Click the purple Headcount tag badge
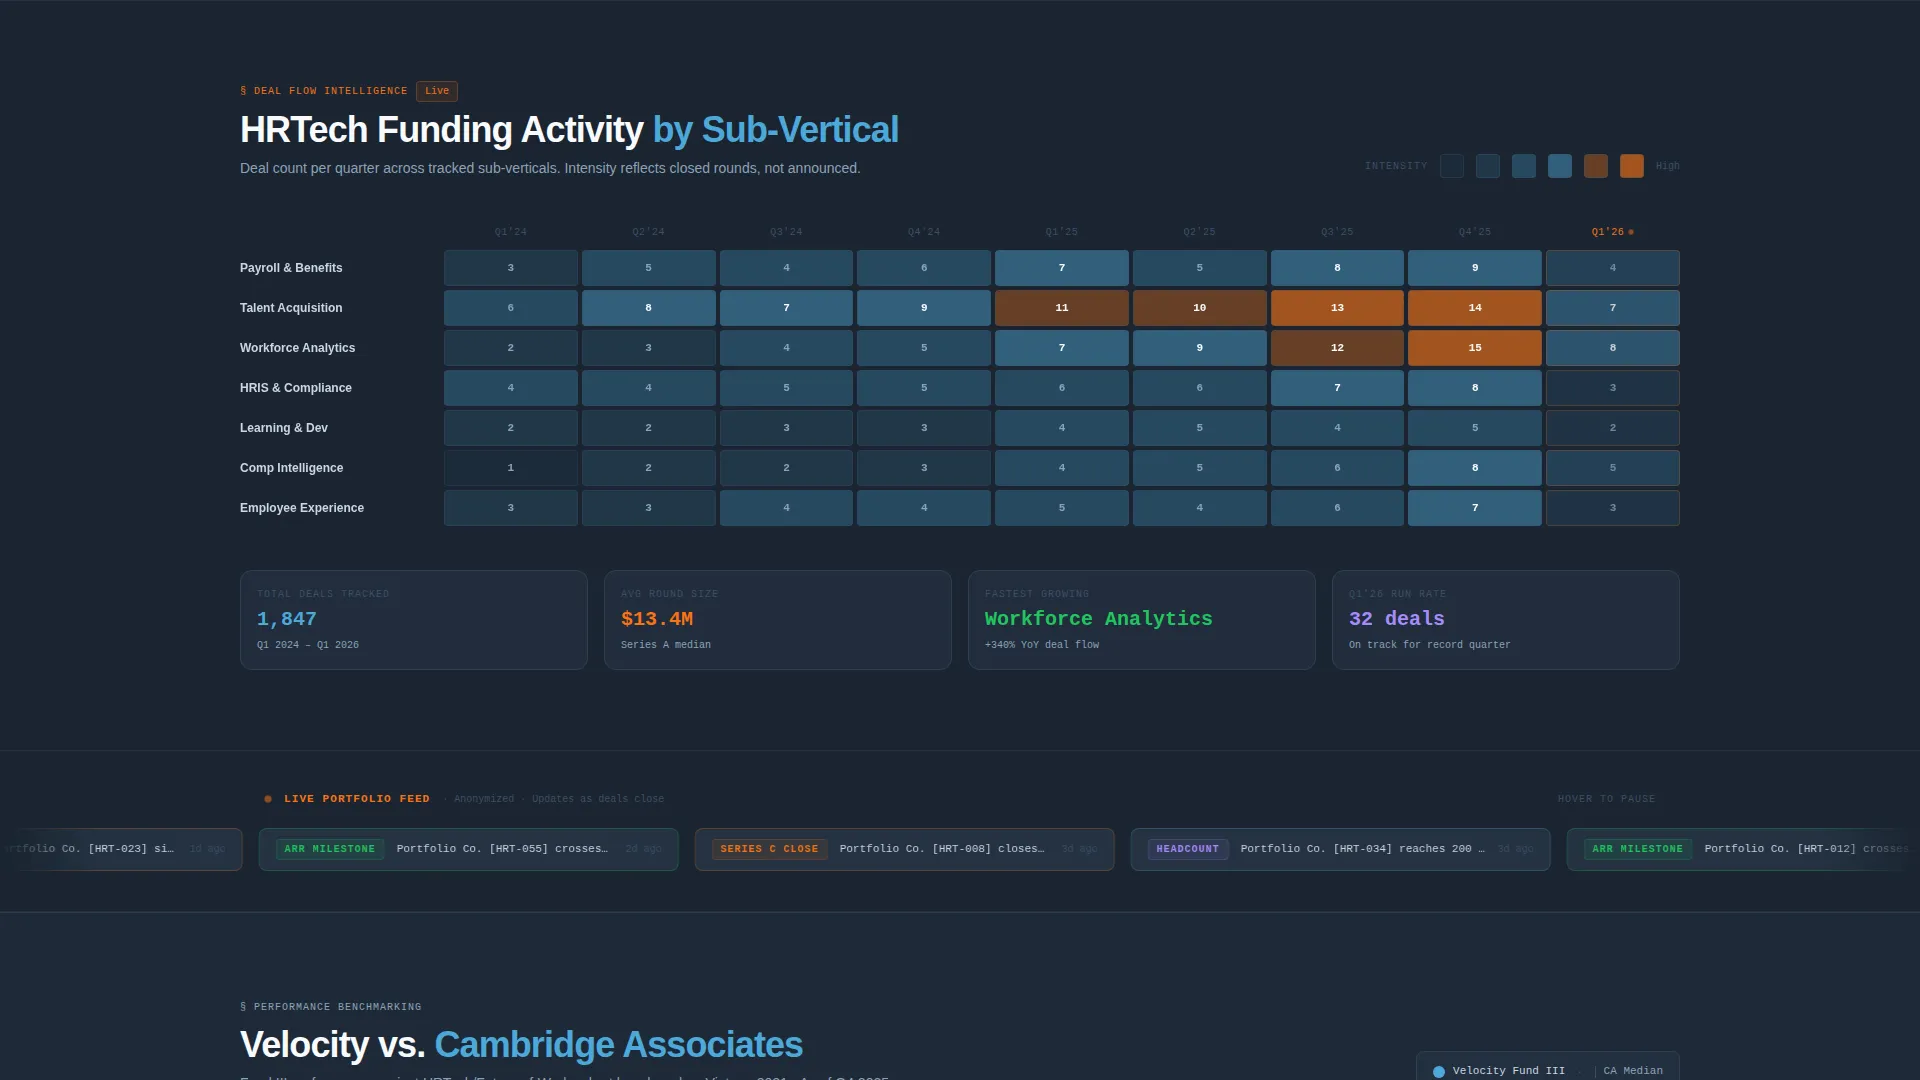 pos(1188,849)
